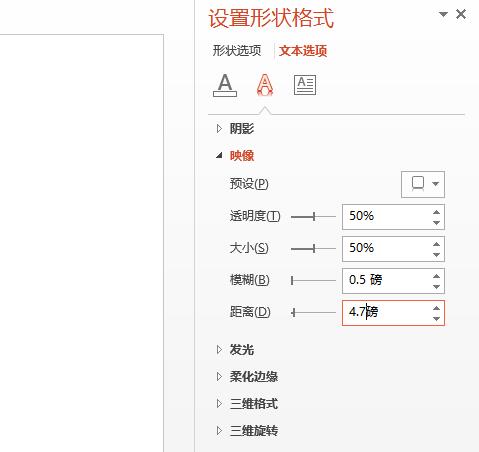The height and width of the screenshot is (452, 479).
Task: Decrease 透明度 with the down arrow
Action: pyautogui.click(x=437, y=222)
